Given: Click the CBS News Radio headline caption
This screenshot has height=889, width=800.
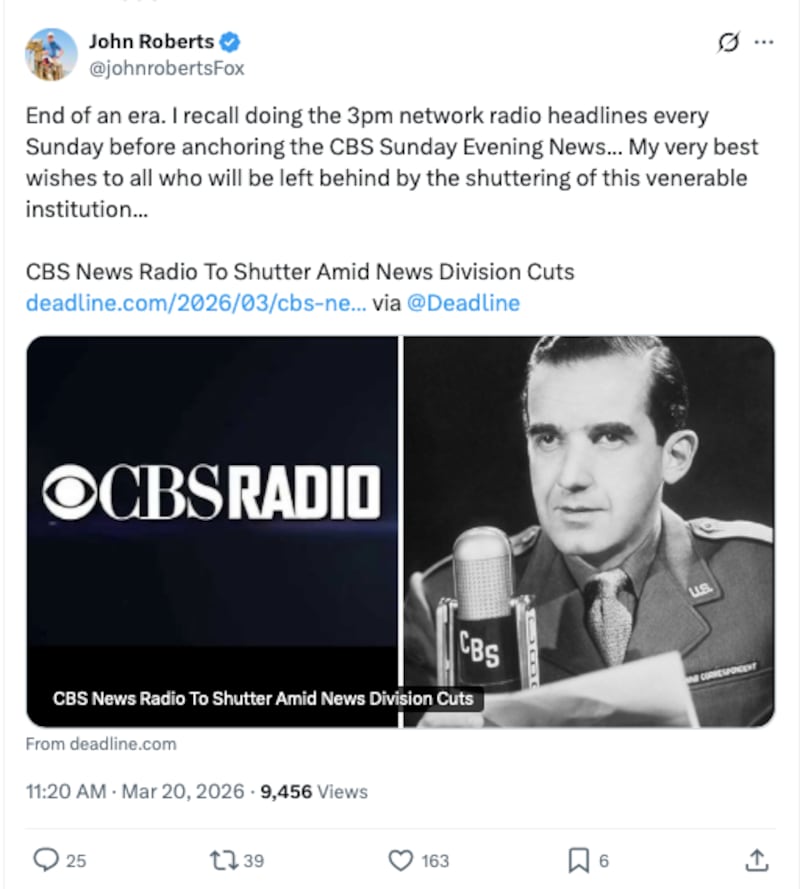Looking at the screenshot, I should (265, 699).
